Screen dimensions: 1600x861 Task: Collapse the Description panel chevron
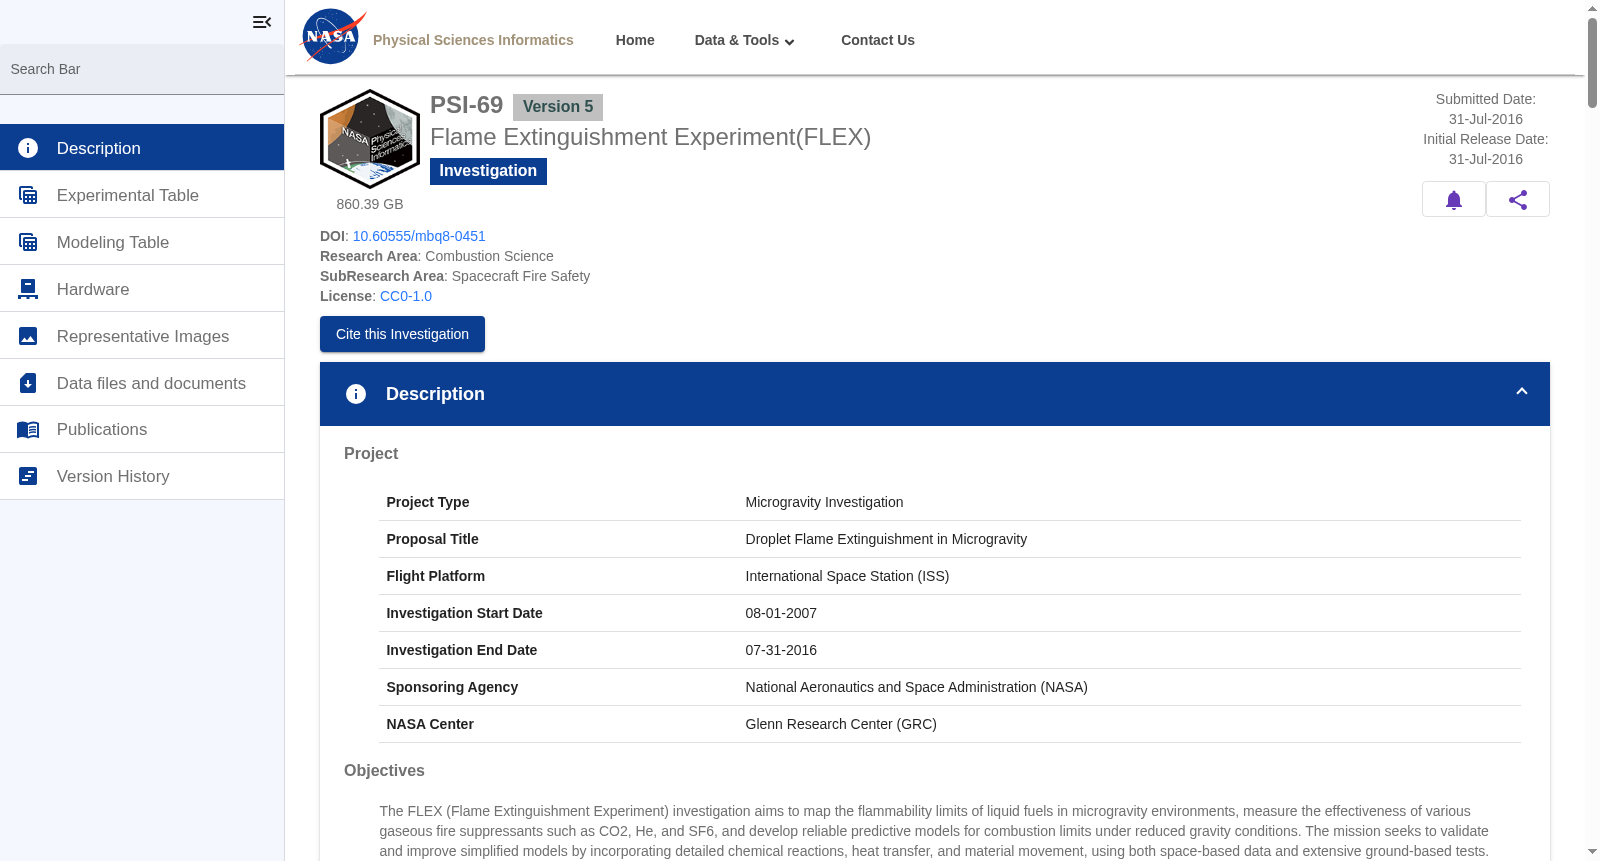click(x=1522, y=392)
